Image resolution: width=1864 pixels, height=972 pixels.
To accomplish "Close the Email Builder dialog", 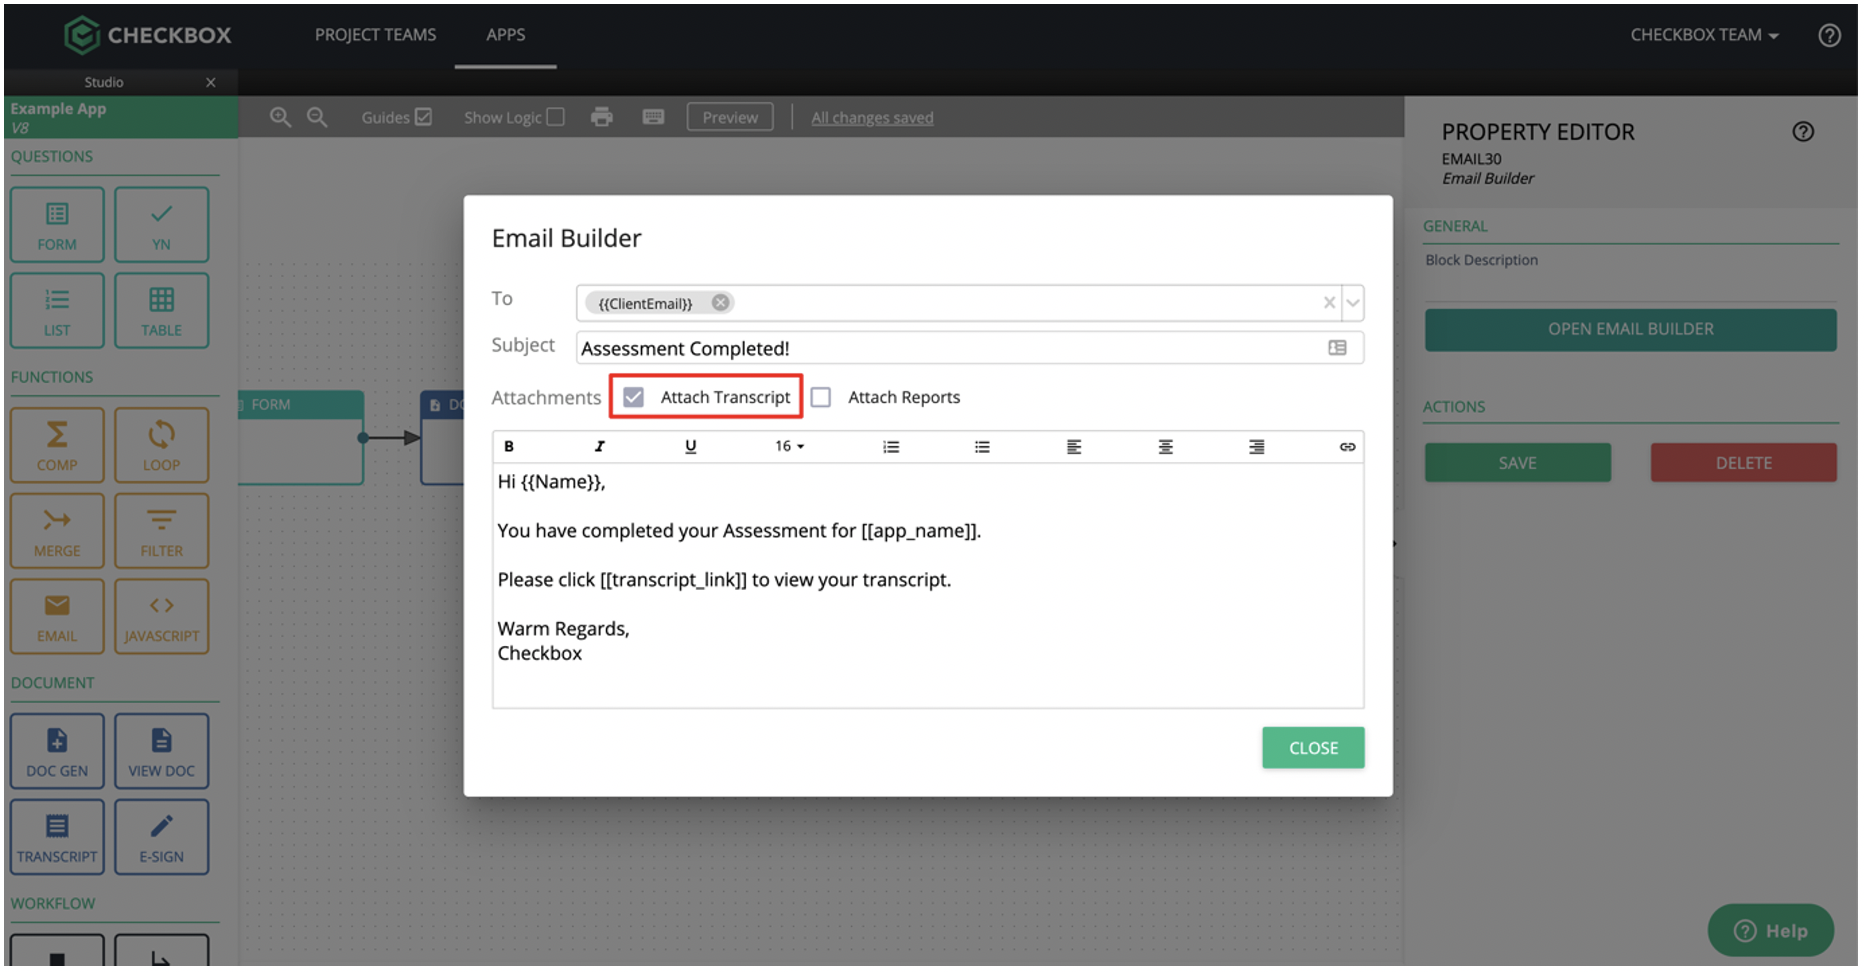I will (1313, 748).
